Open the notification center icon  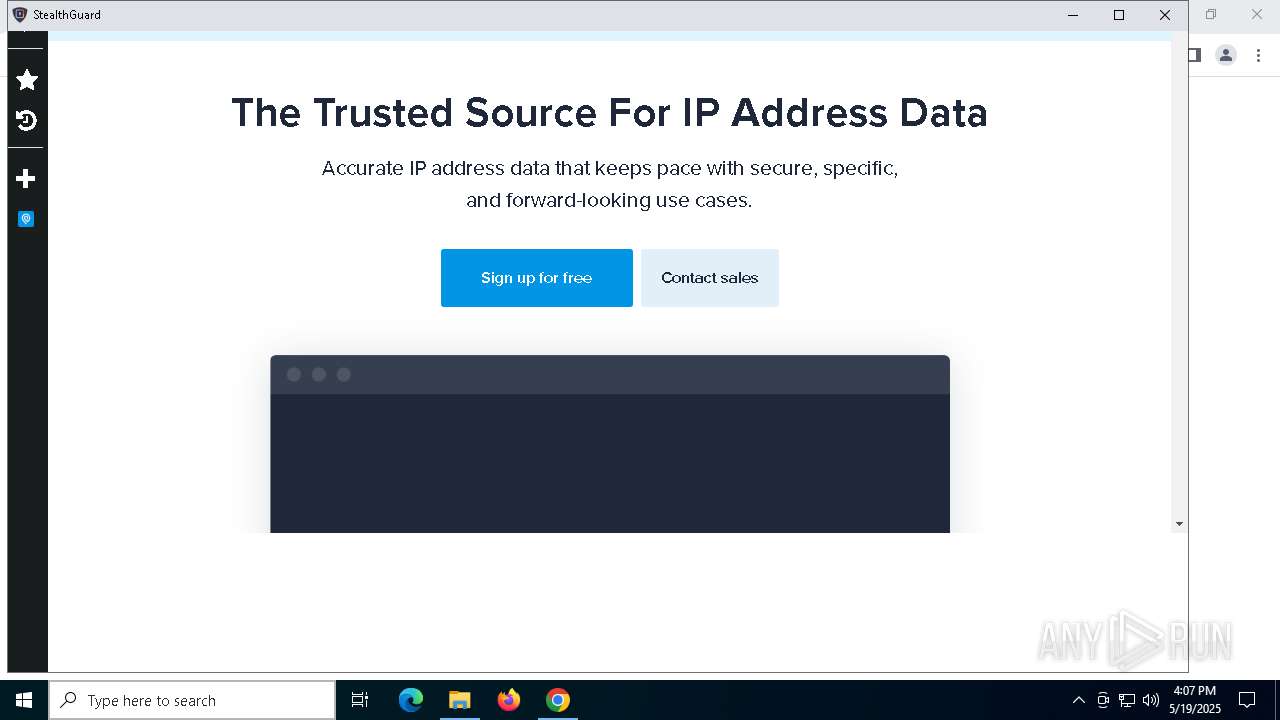(1247, 700)
